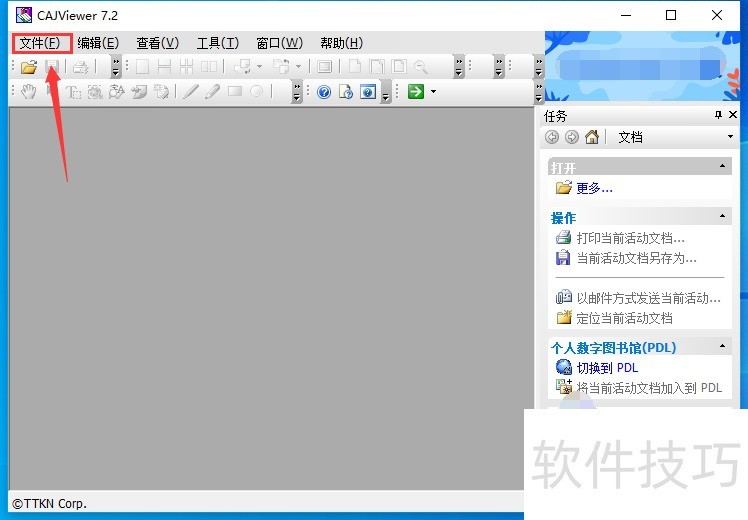Click the 更多... link under 打开

click(594, 188)
